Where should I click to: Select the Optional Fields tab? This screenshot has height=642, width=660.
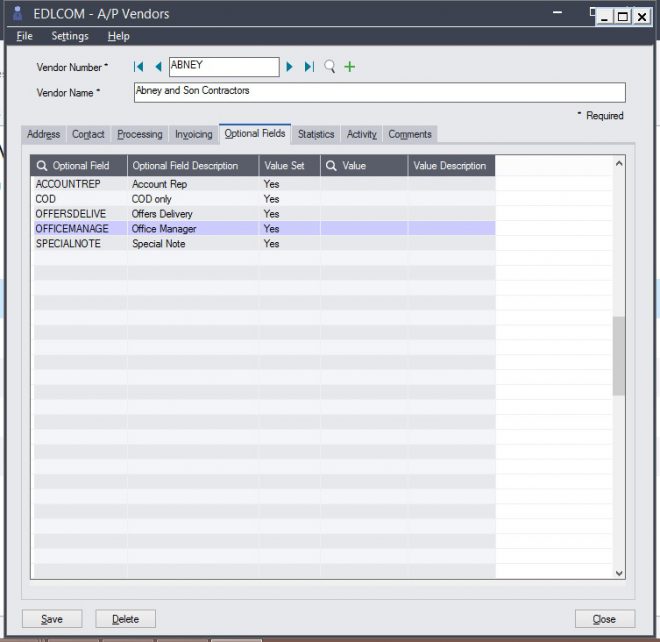(x=255, y=133)
